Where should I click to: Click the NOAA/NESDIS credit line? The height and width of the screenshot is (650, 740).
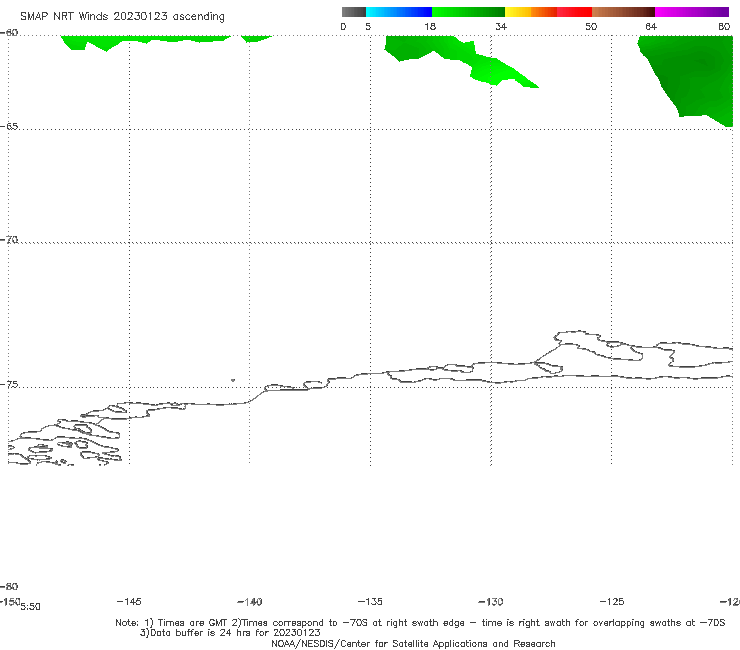pos(413,643)
